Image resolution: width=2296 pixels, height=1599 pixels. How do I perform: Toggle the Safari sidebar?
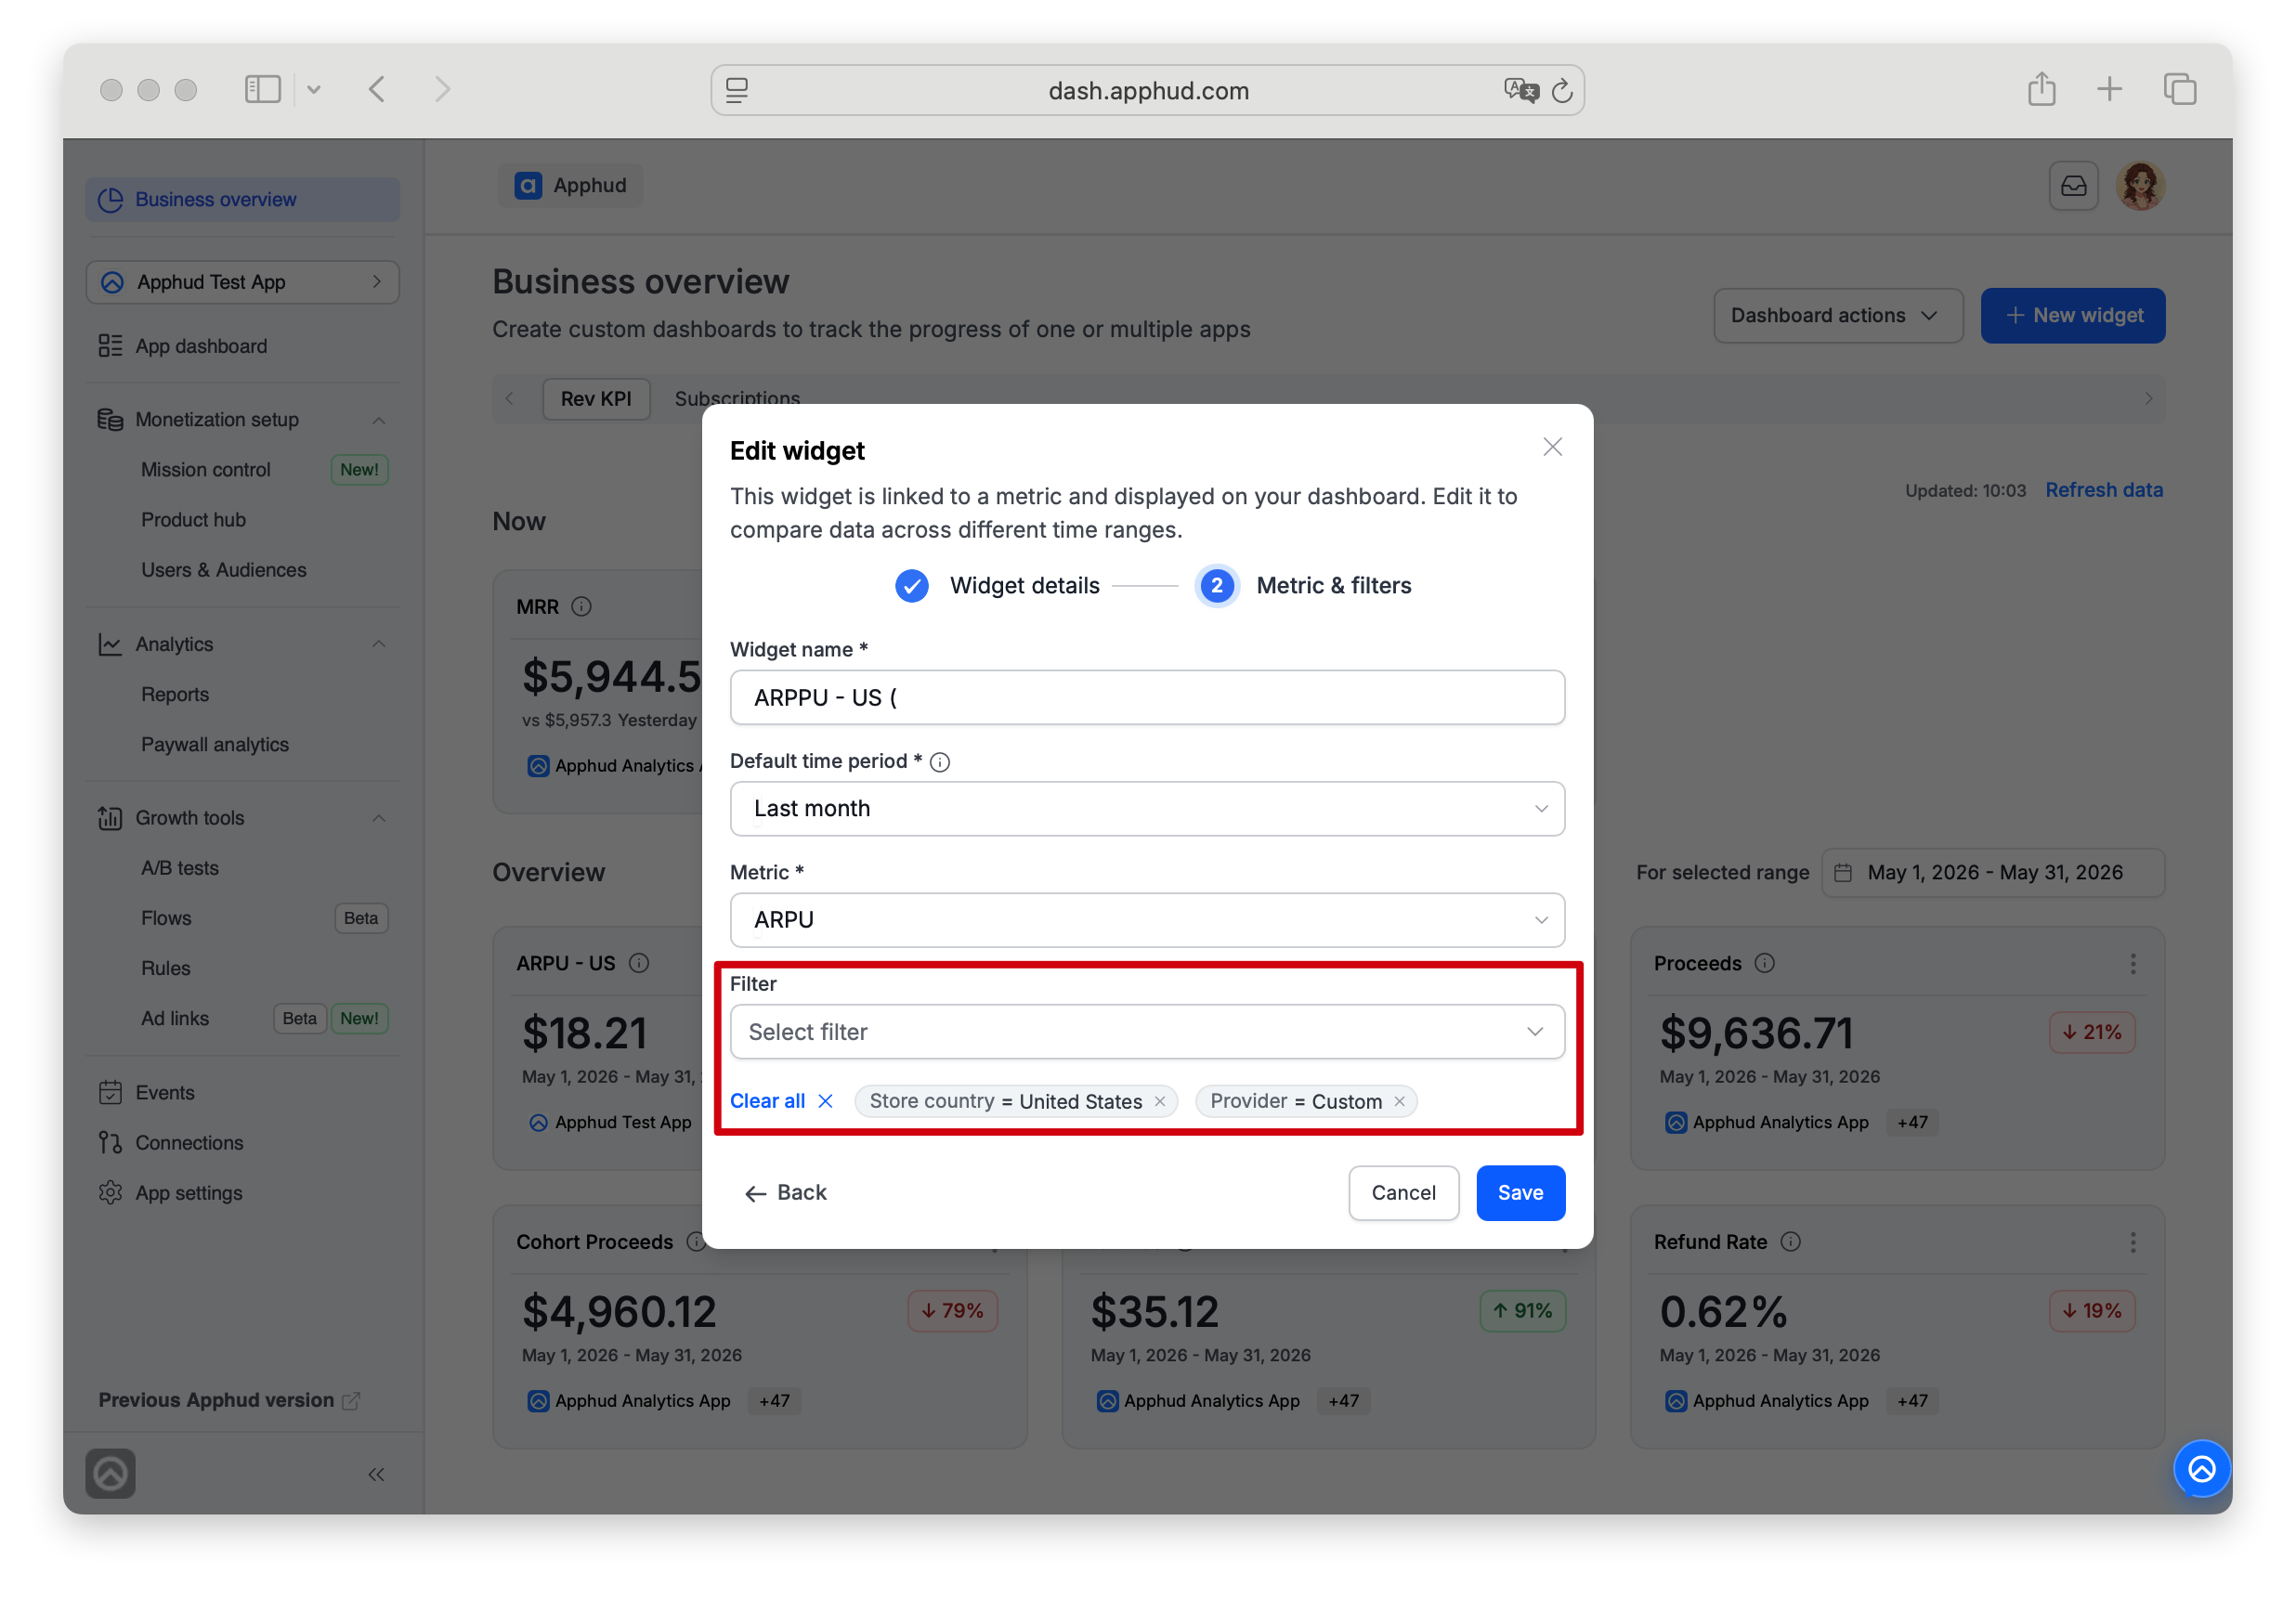click(263, 89)
